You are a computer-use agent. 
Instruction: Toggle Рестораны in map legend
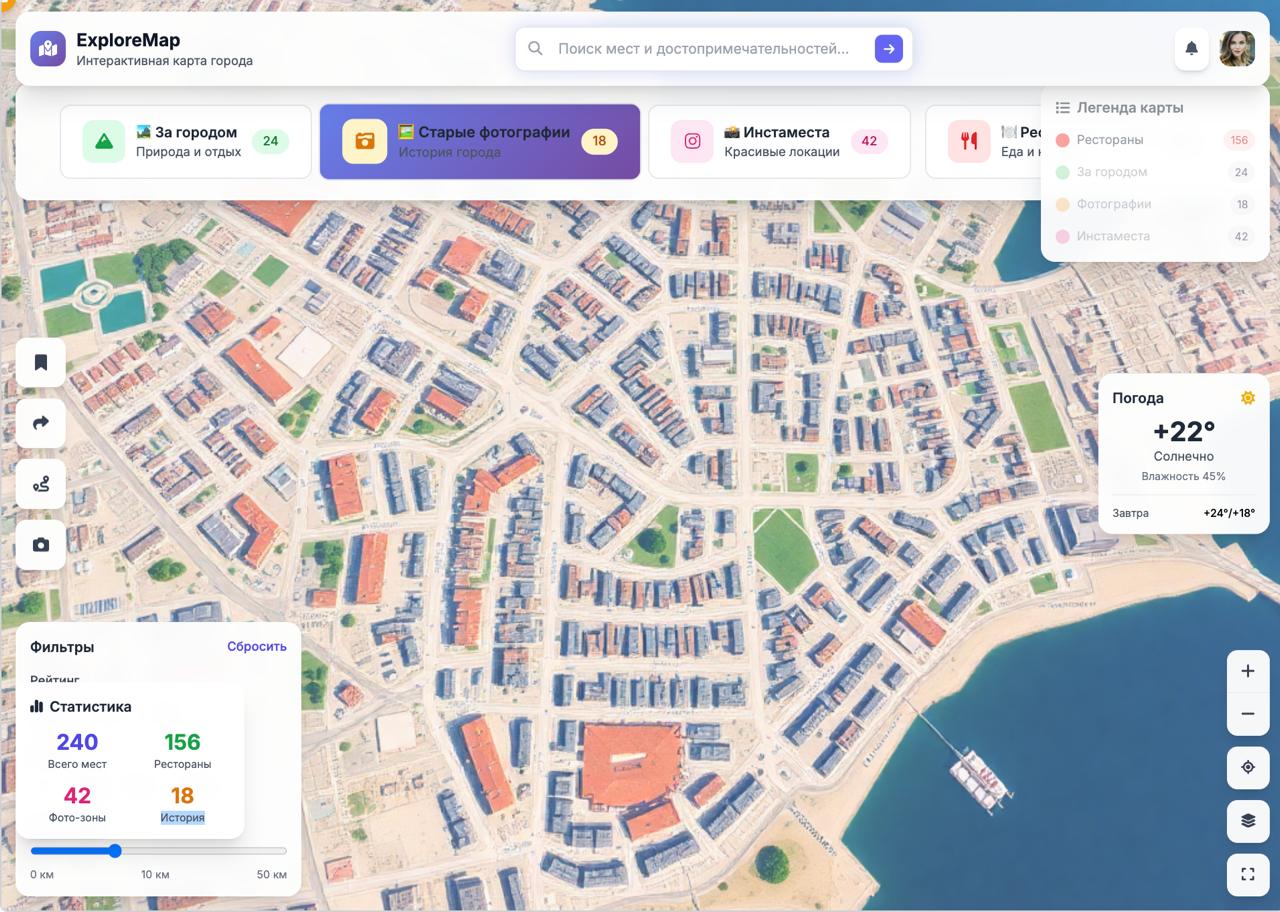pos(1110,140)
